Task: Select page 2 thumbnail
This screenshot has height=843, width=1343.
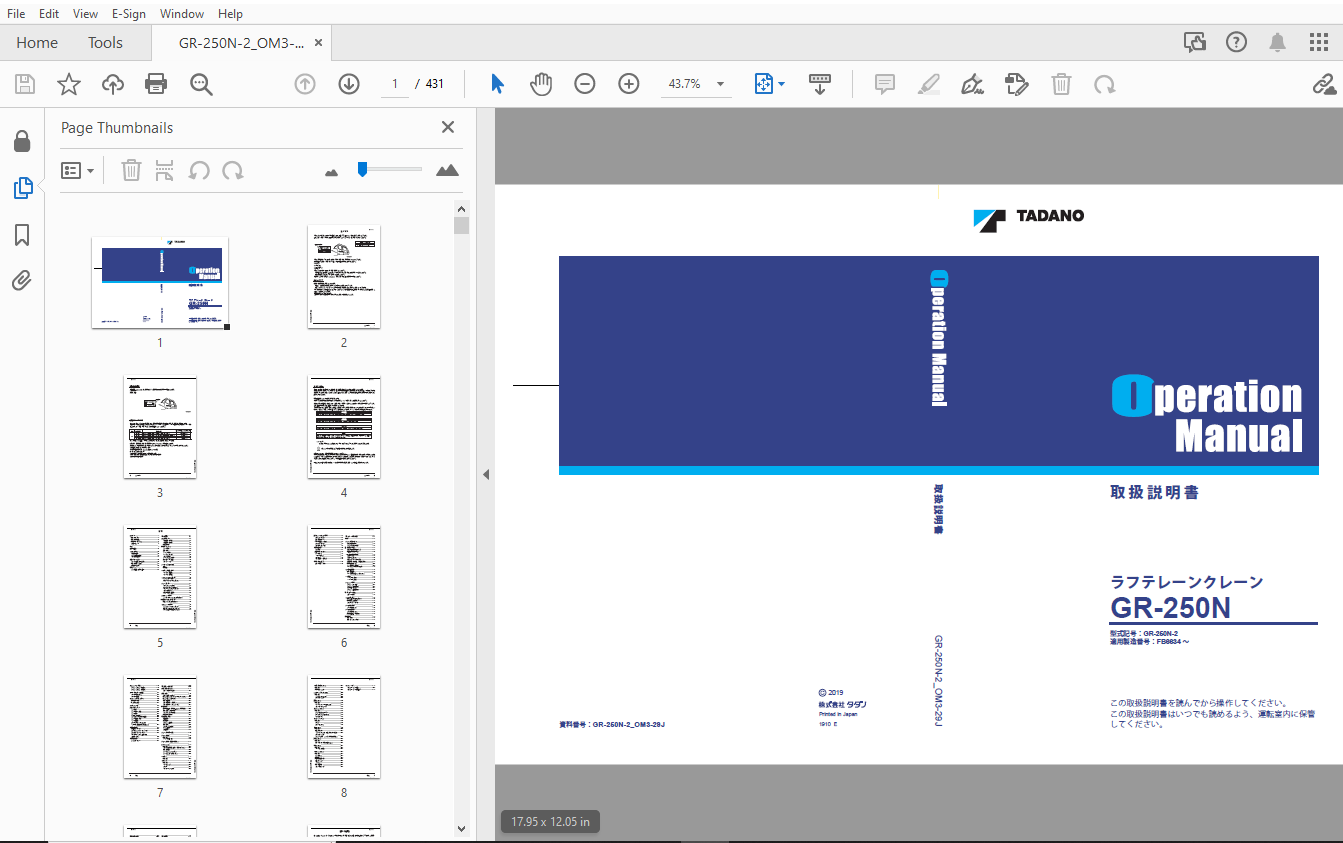Action: (x=344, y=276)
